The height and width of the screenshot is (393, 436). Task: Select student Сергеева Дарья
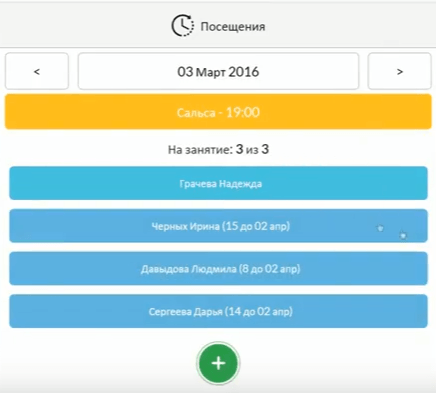click(x=218, y=311)
